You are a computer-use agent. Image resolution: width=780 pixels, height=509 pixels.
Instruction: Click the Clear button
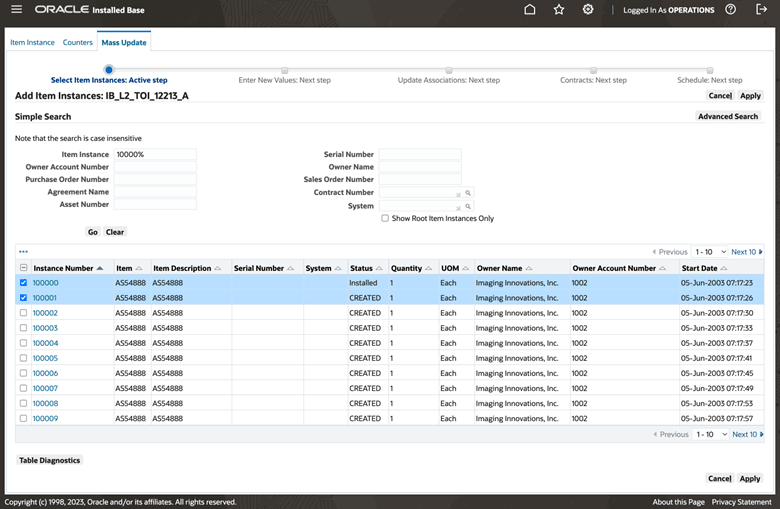[115, 232]
